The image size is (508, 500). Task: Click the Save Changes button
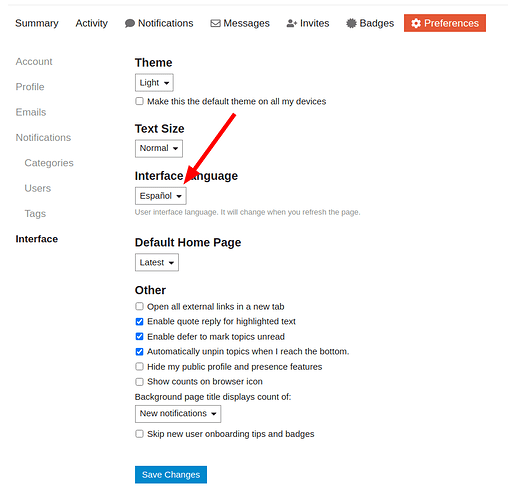click(171, 474)
